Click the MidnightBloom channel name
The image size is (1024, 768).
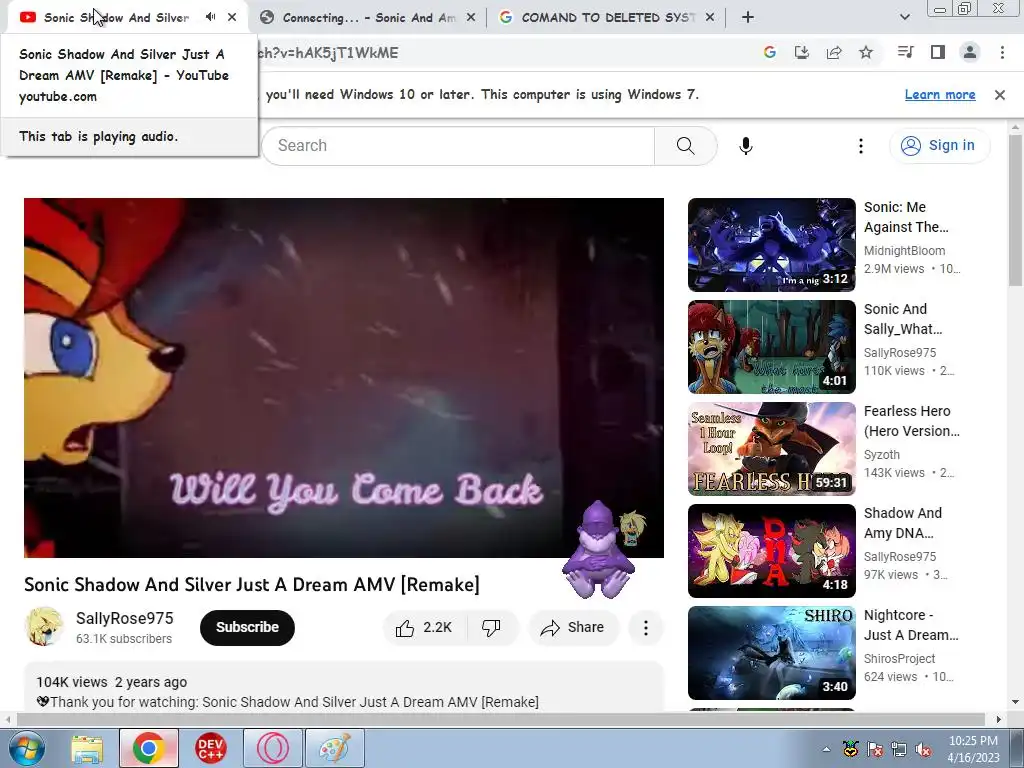(x=904, y=251)
